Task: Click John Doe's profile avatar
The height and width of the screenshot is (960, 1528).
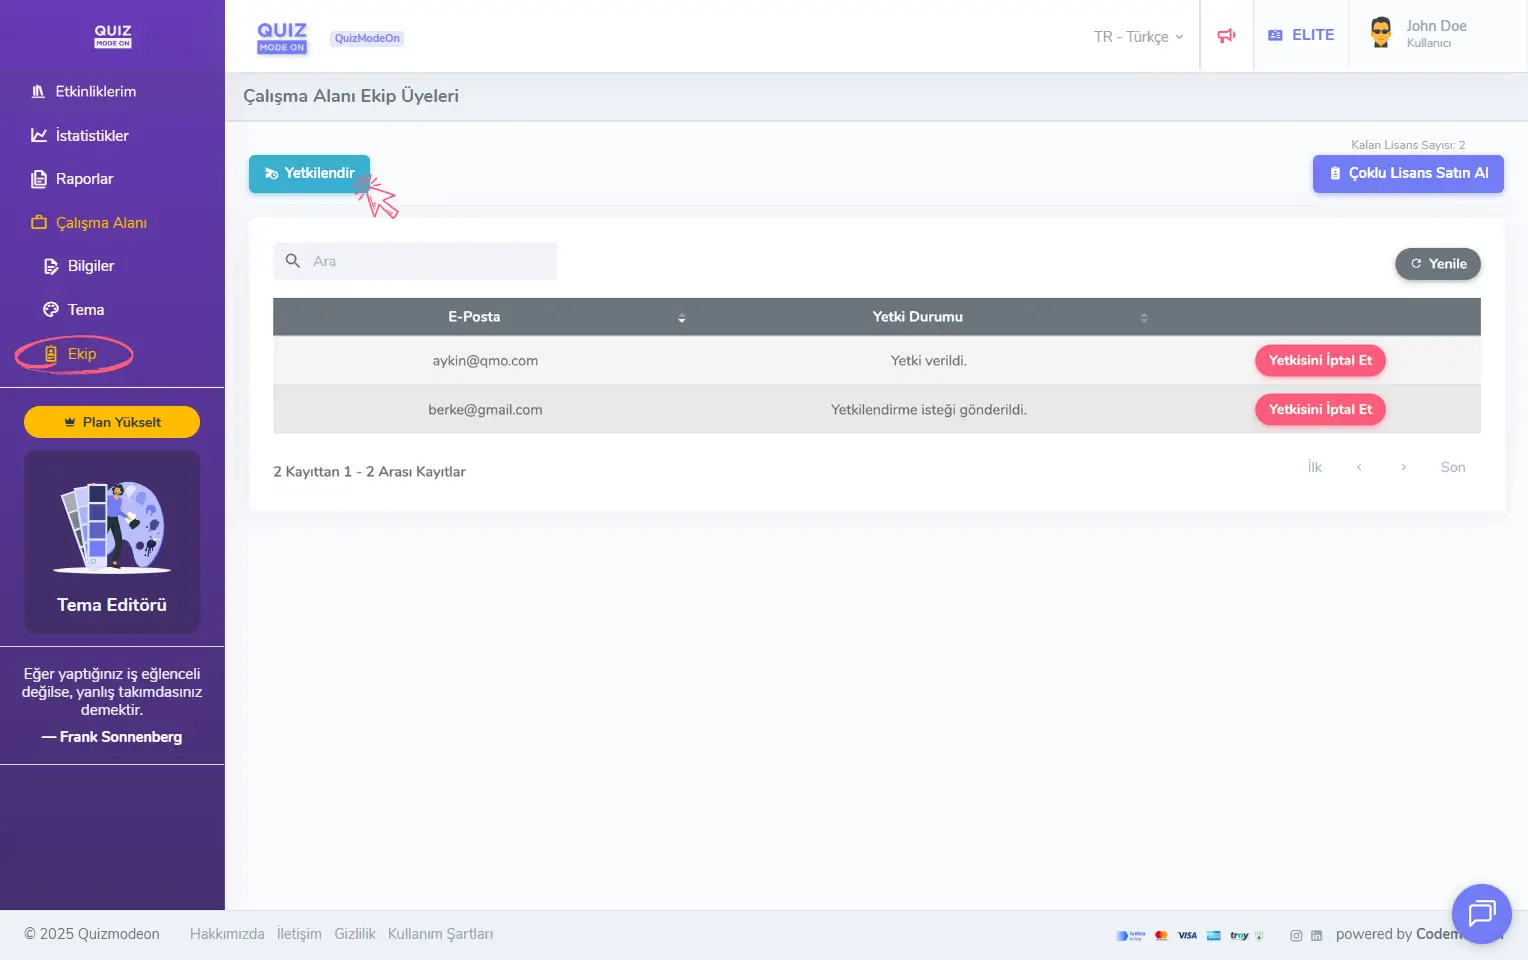Action: click(x=1381, y=33)
